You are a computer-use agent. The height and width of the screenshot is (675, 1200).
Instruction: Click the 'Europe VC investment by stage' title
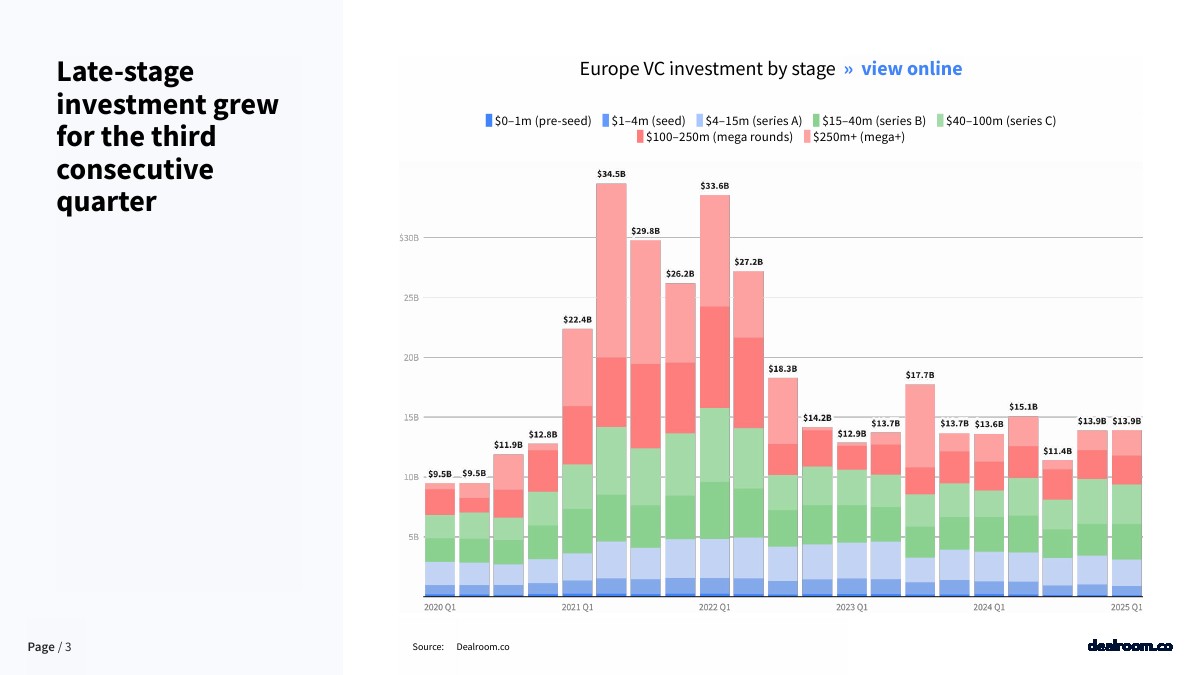(707, 69)
